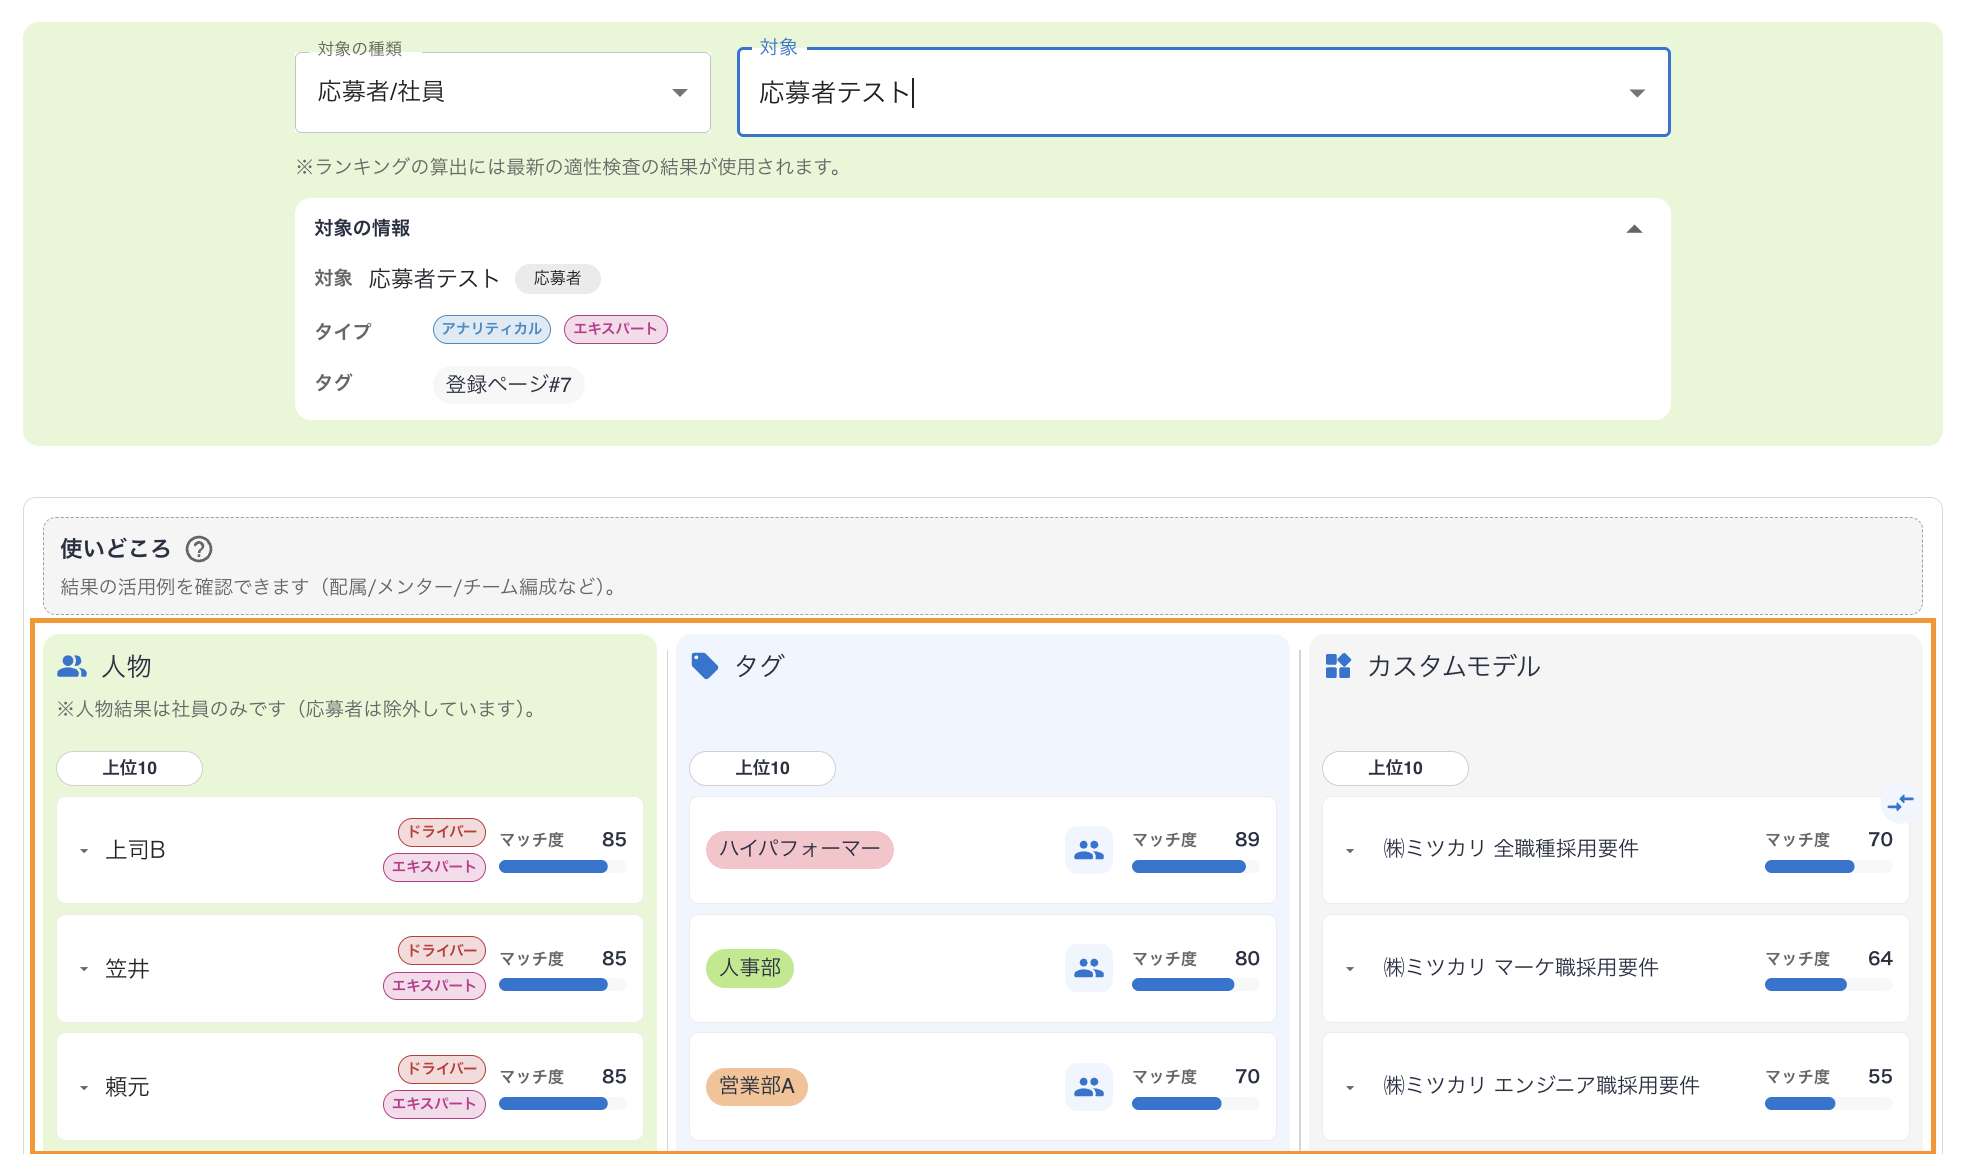The width and height of the screenshot is (1964, 1154).
Task: Collapse the 対象の情報 panel
Action: click(1634, 229)
